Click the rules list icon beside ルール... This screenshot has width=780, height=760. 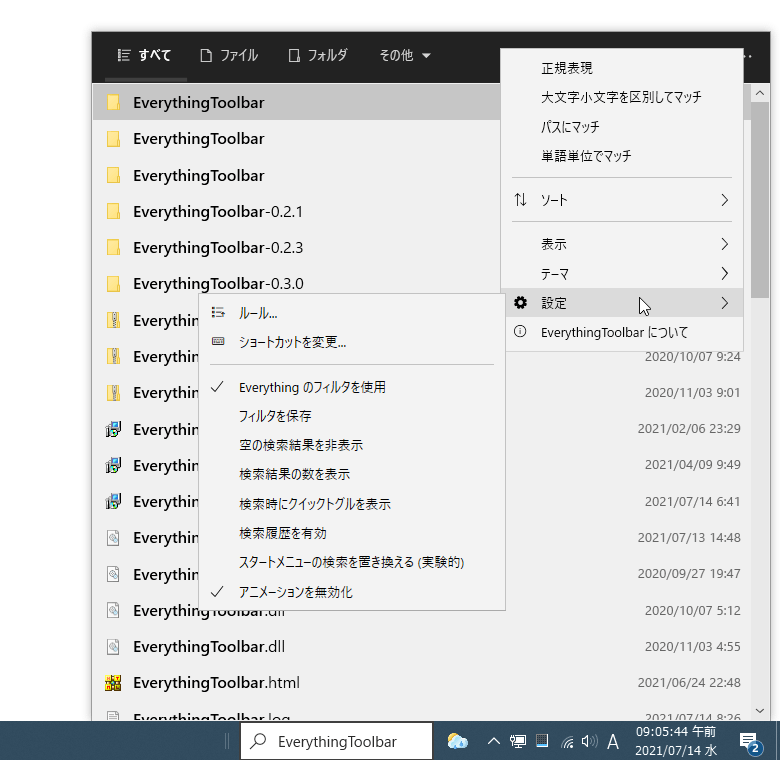218,312
